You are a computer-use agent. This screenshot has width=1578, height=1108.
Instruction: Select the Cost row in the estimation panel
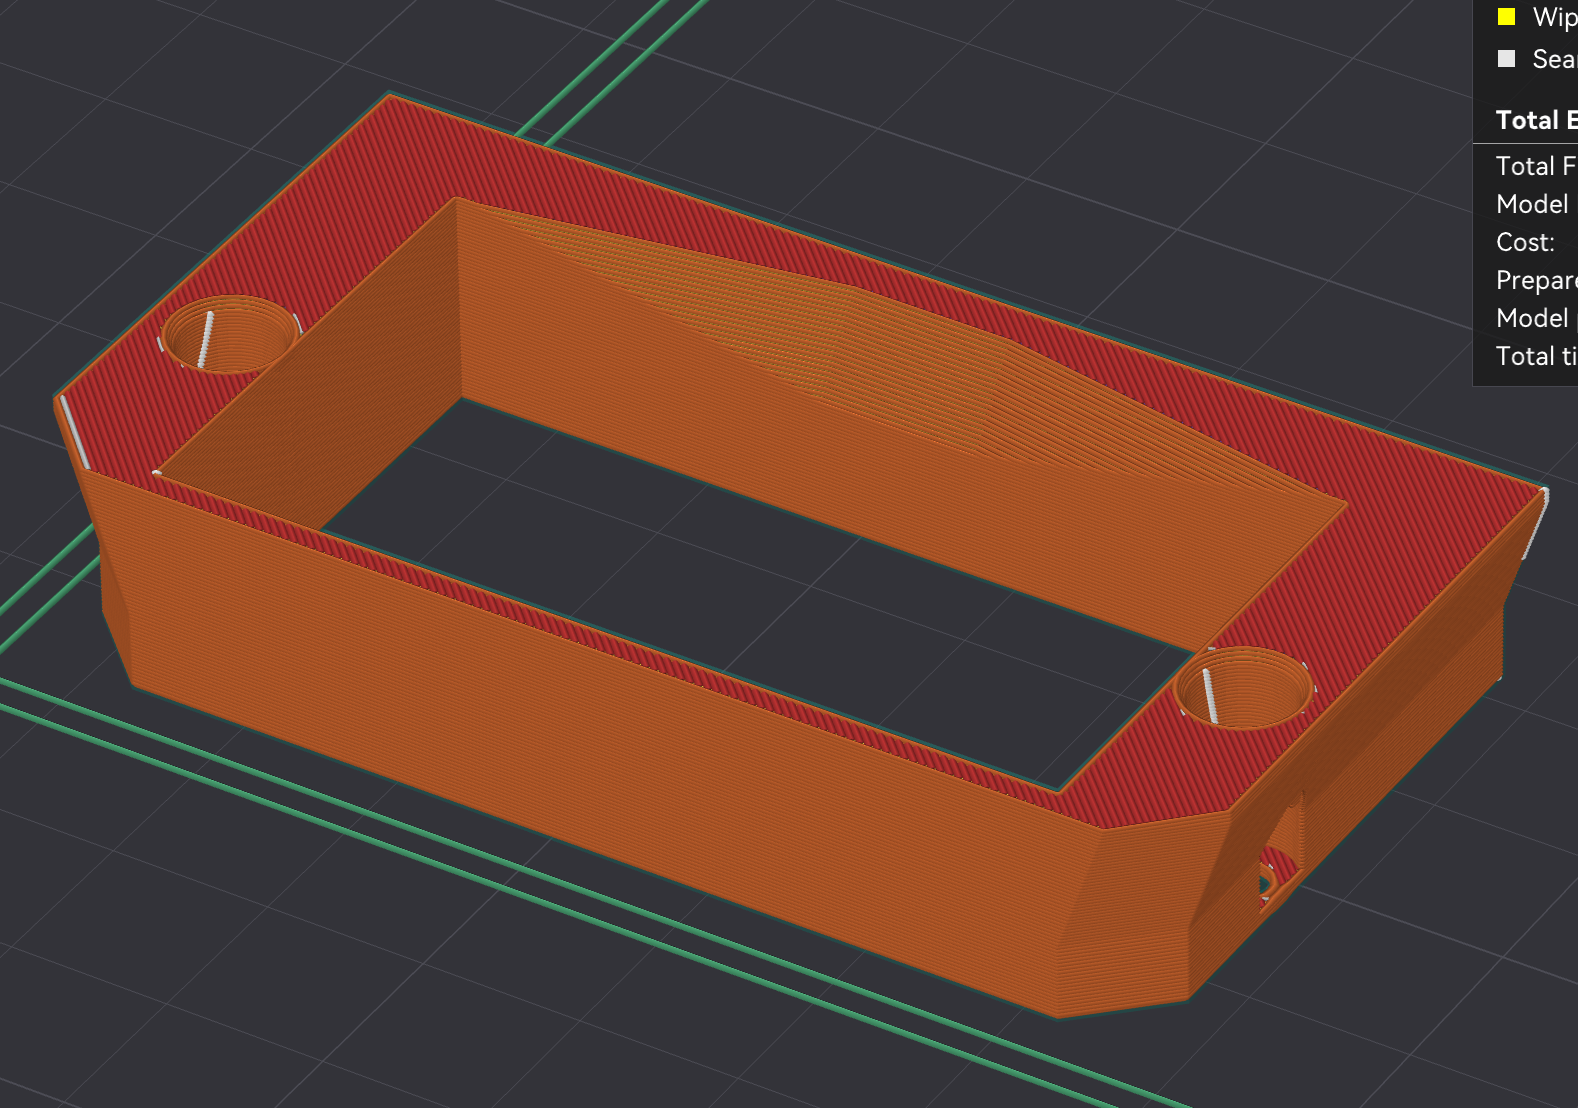point(1525,242)
